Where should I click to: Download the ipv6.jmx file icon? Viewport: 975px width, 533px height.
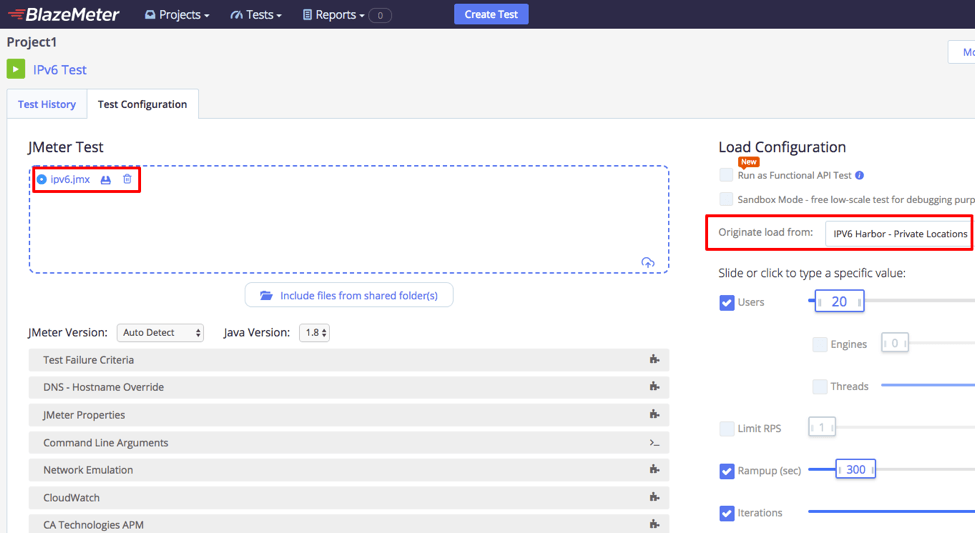point(106,180)
